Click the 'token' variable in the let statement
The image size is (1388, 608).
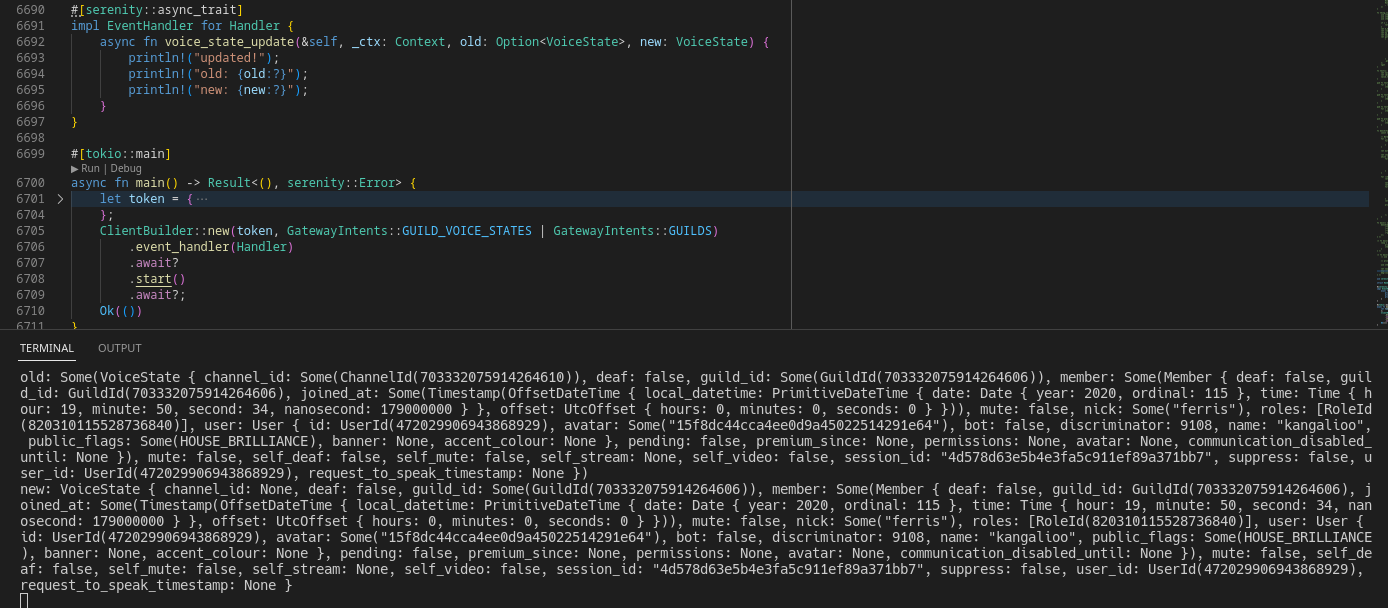[x=146, y=199]
